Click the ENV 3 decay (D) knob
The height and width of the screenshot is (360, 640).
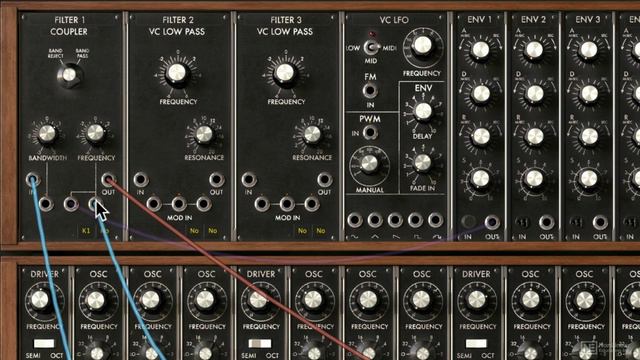(x=589, y=93)
